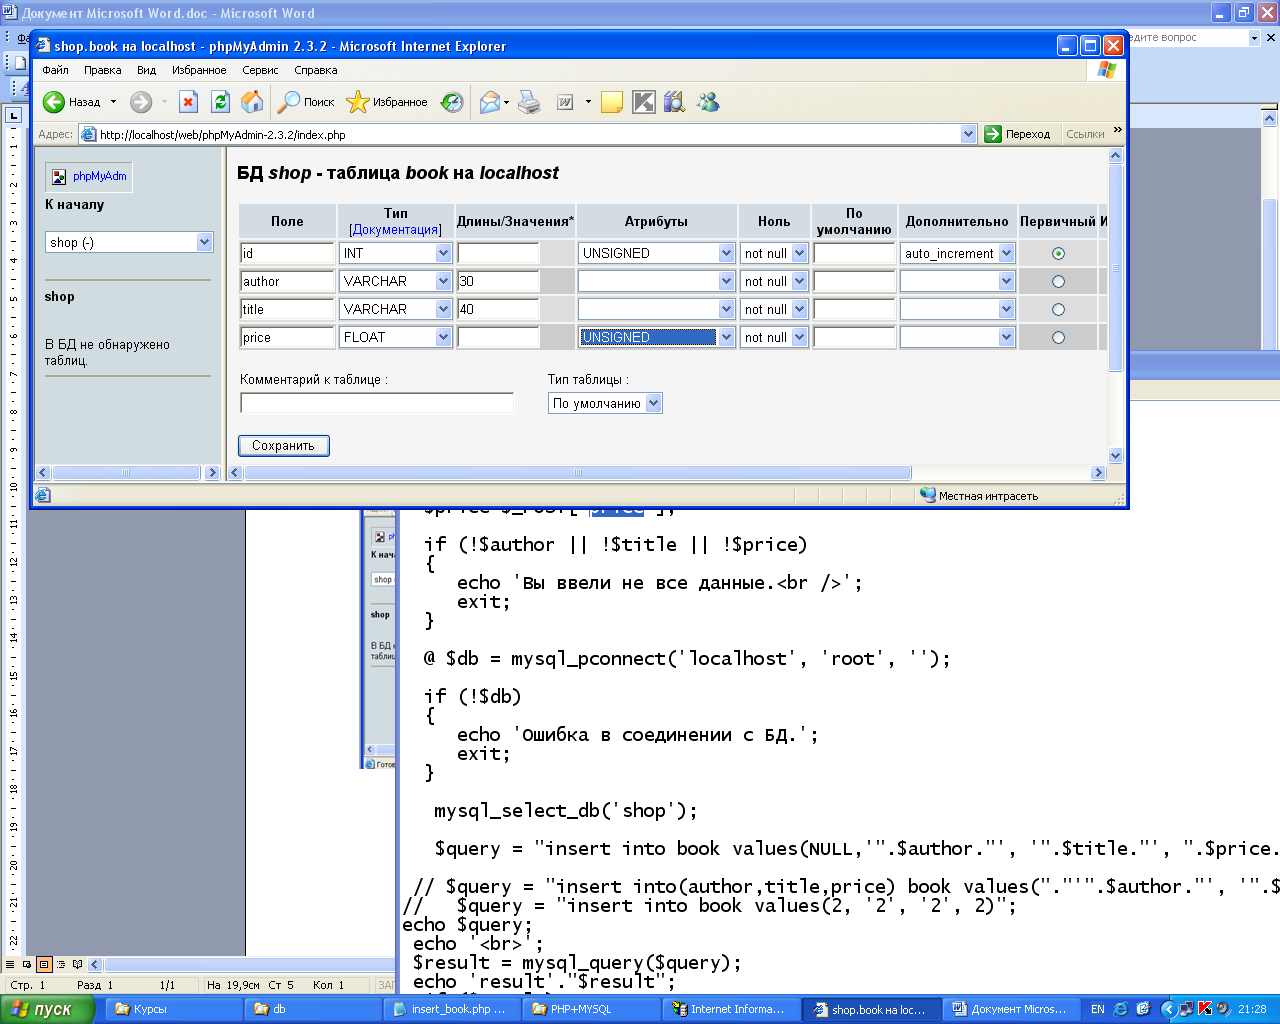Click the Forward arrow in Internet Explorer
The height and width of the screenshot is (1024, 1280).
[141, 102]
